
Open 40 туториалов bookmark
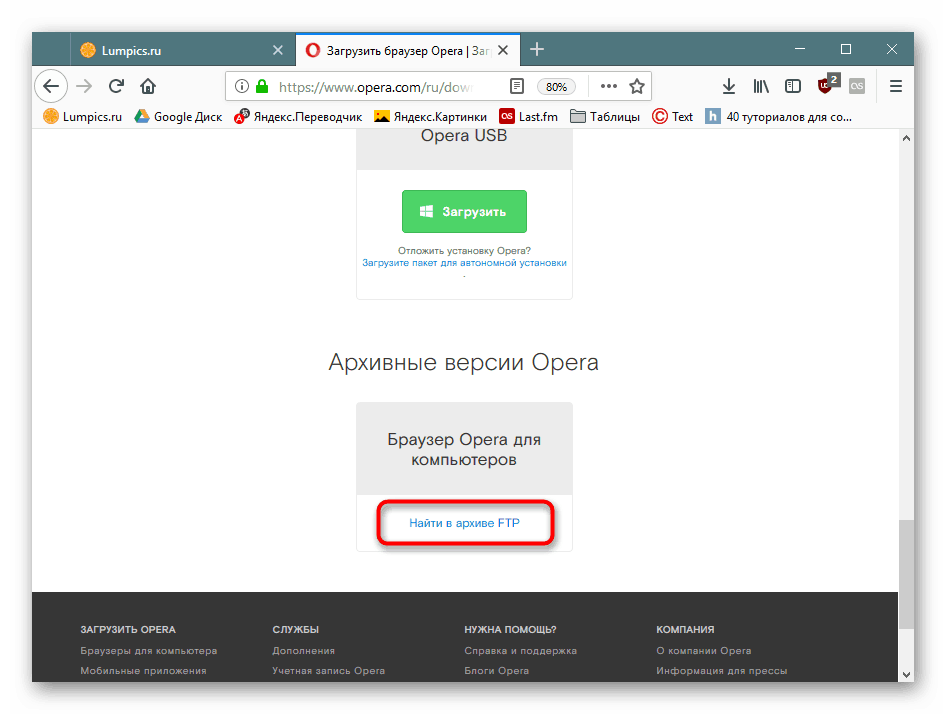click(779, 116)
